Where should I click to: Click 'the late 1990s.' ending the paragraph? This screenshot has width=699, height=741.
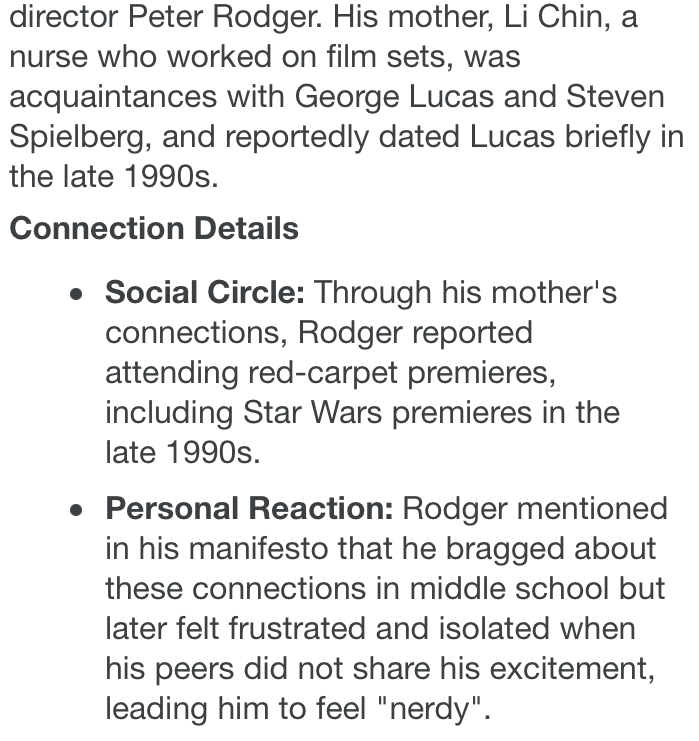[x=114, y=177]
